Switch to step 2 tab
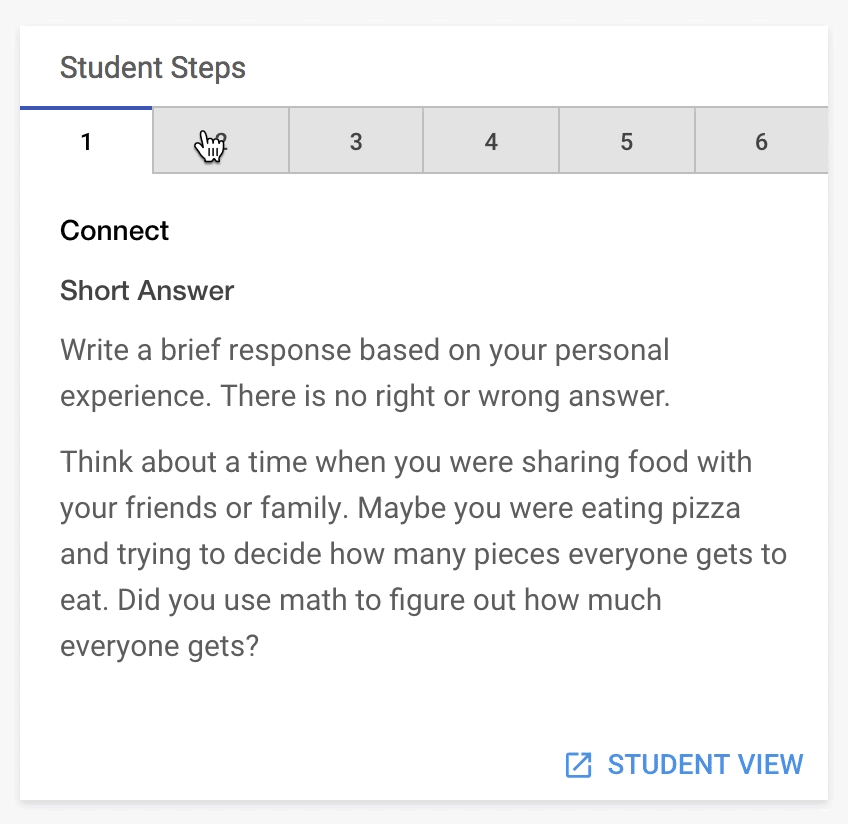 pos(221,141)
